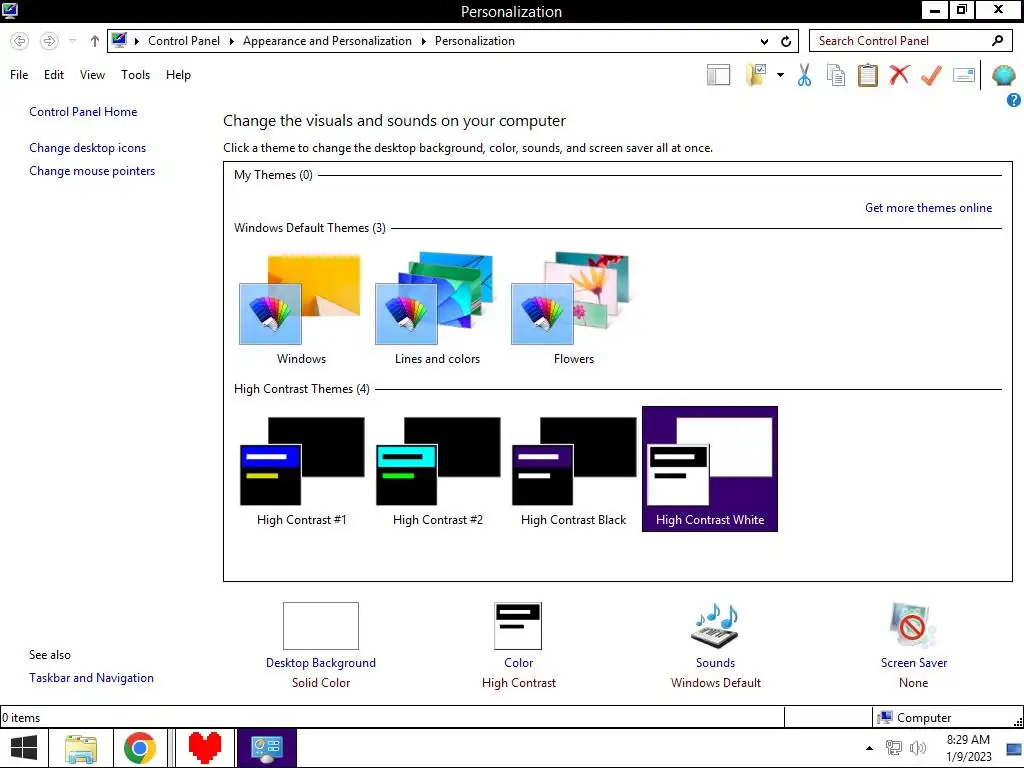Viewport: 1024px width, 768px height.
Task: Launch Google Chrome from the taskbar
Action: 140,748
